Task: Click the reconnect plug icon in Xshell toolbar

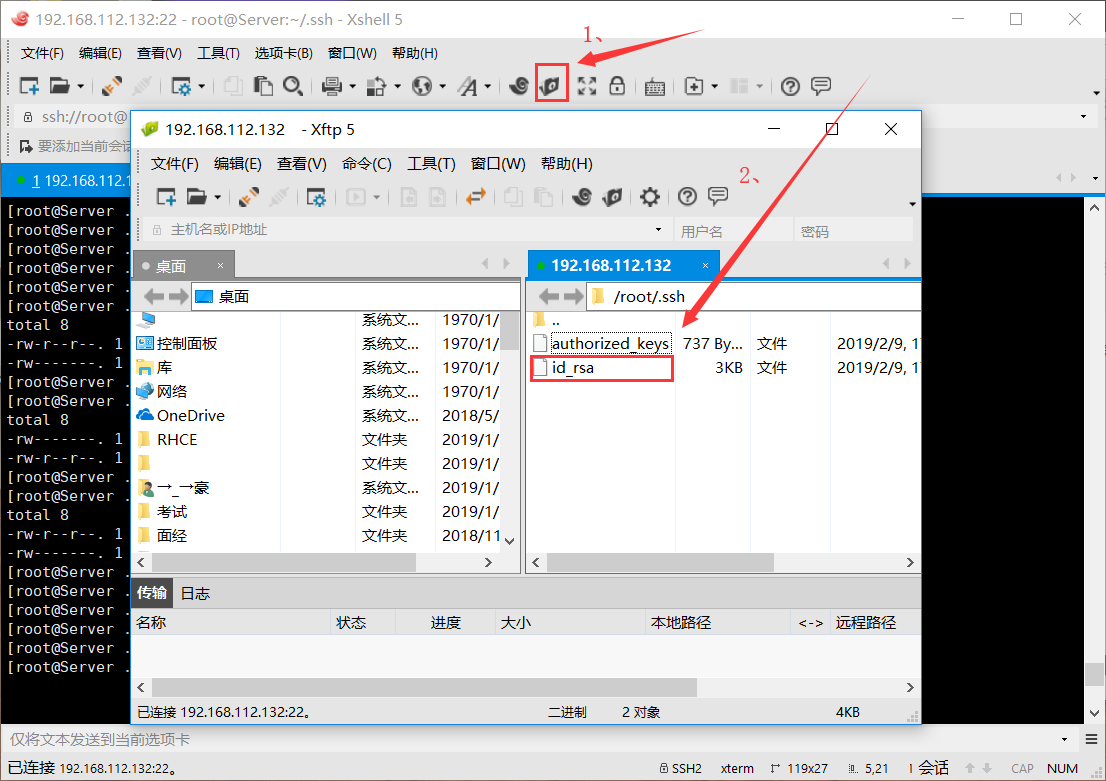Action: click(x=111, y=86)
